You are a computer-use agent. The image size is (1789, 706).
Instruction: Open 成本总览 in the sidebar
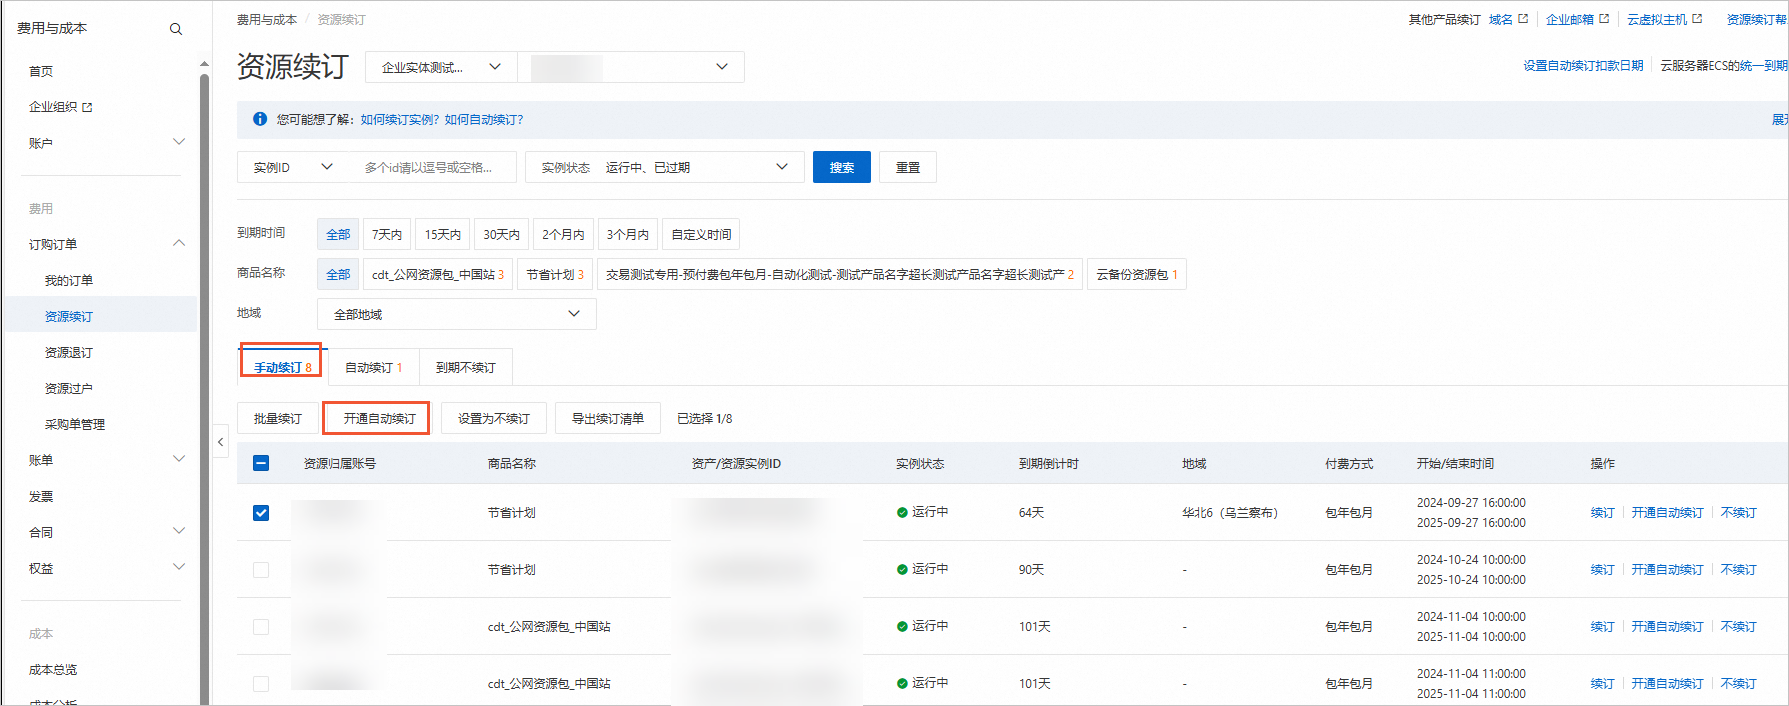(x=53, y=669)
